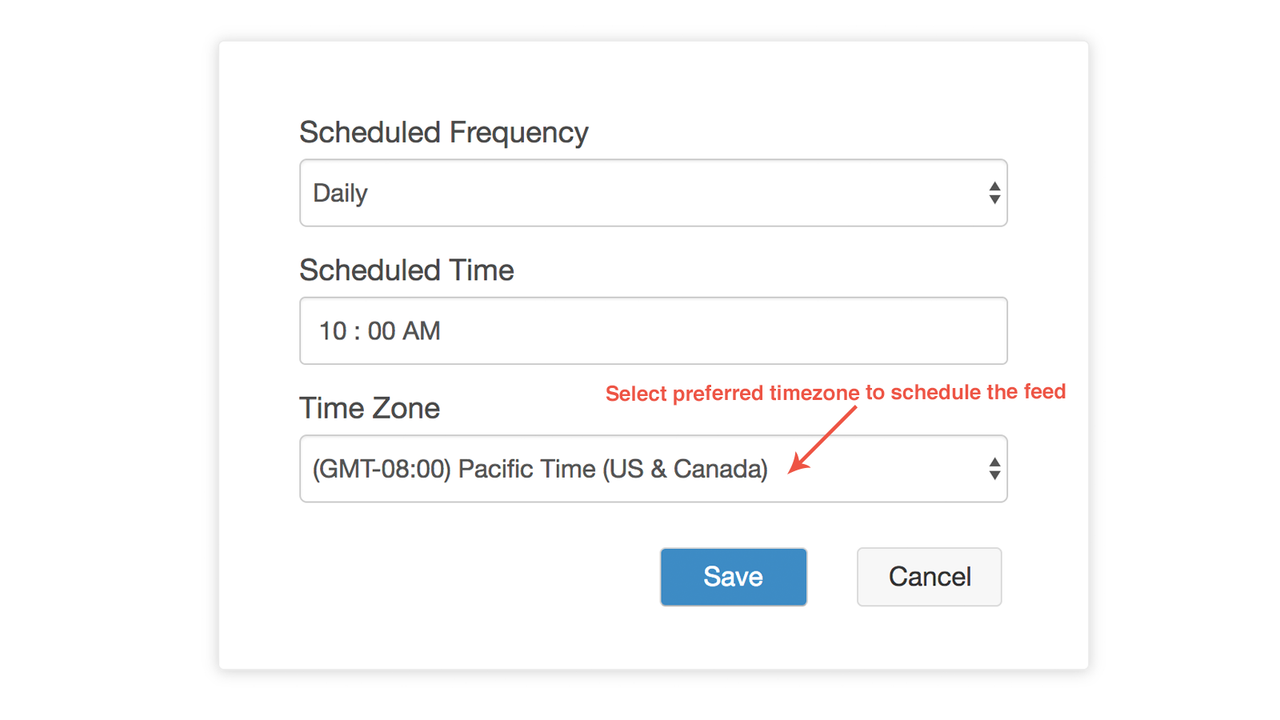
Task: Click the up arrow on the frequency selector
Action: [994, 187]
